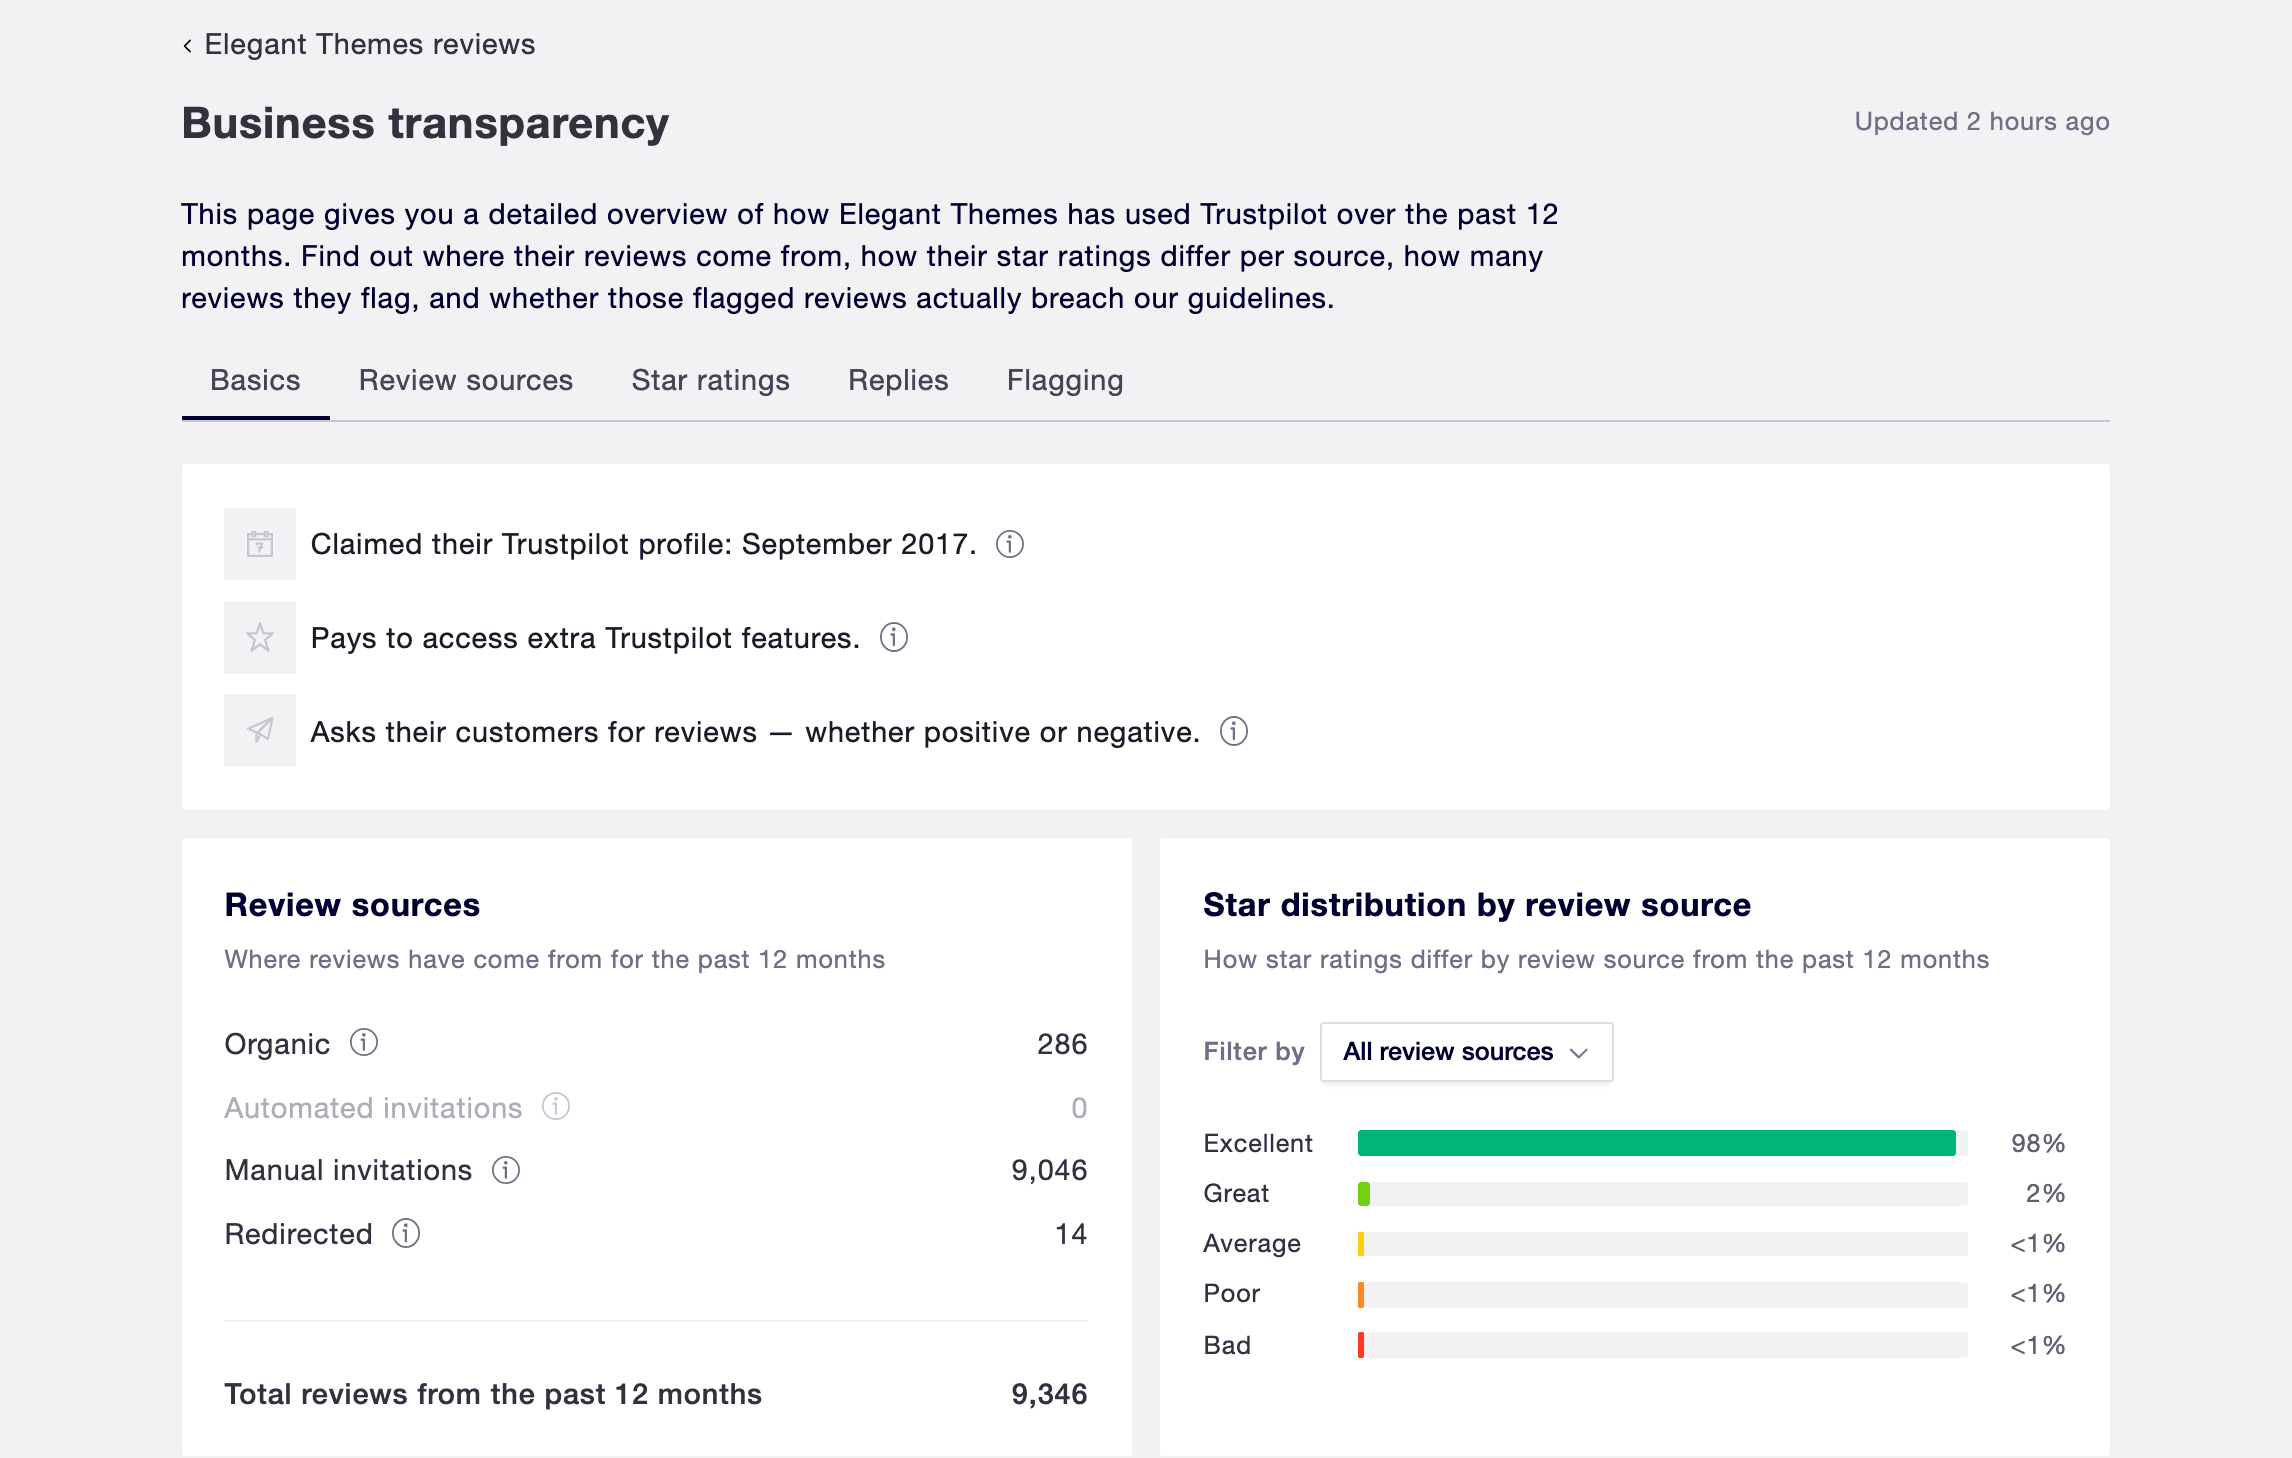Click the Review sources navigation tab
2292x1458 pixels.
(x=464, y=379)
